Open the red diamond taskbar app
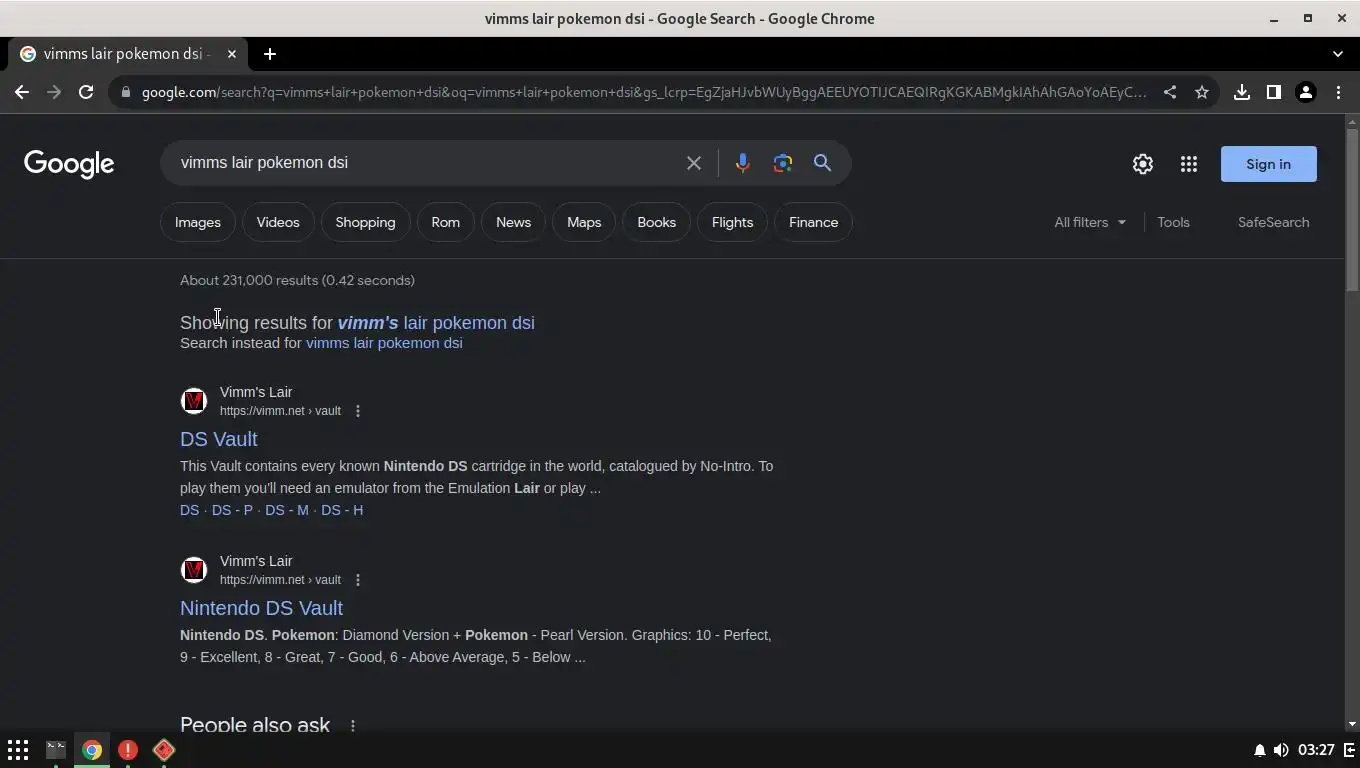This screenshot has width=1360, height=768. click(164, 750)
